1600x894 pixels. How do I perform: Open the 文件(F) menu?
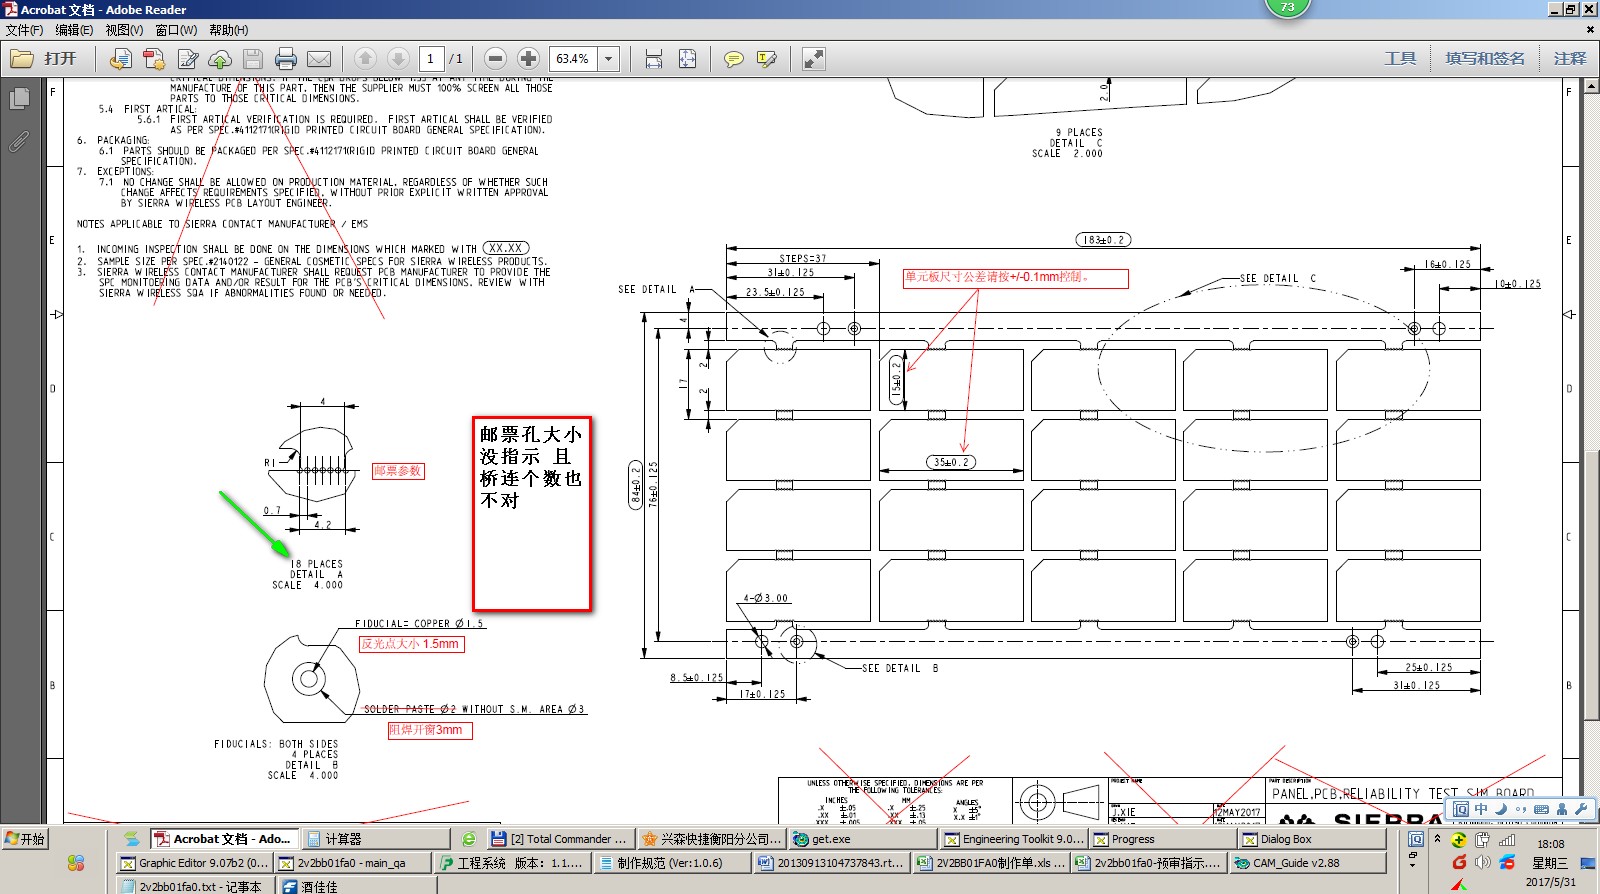pos(25,30)
